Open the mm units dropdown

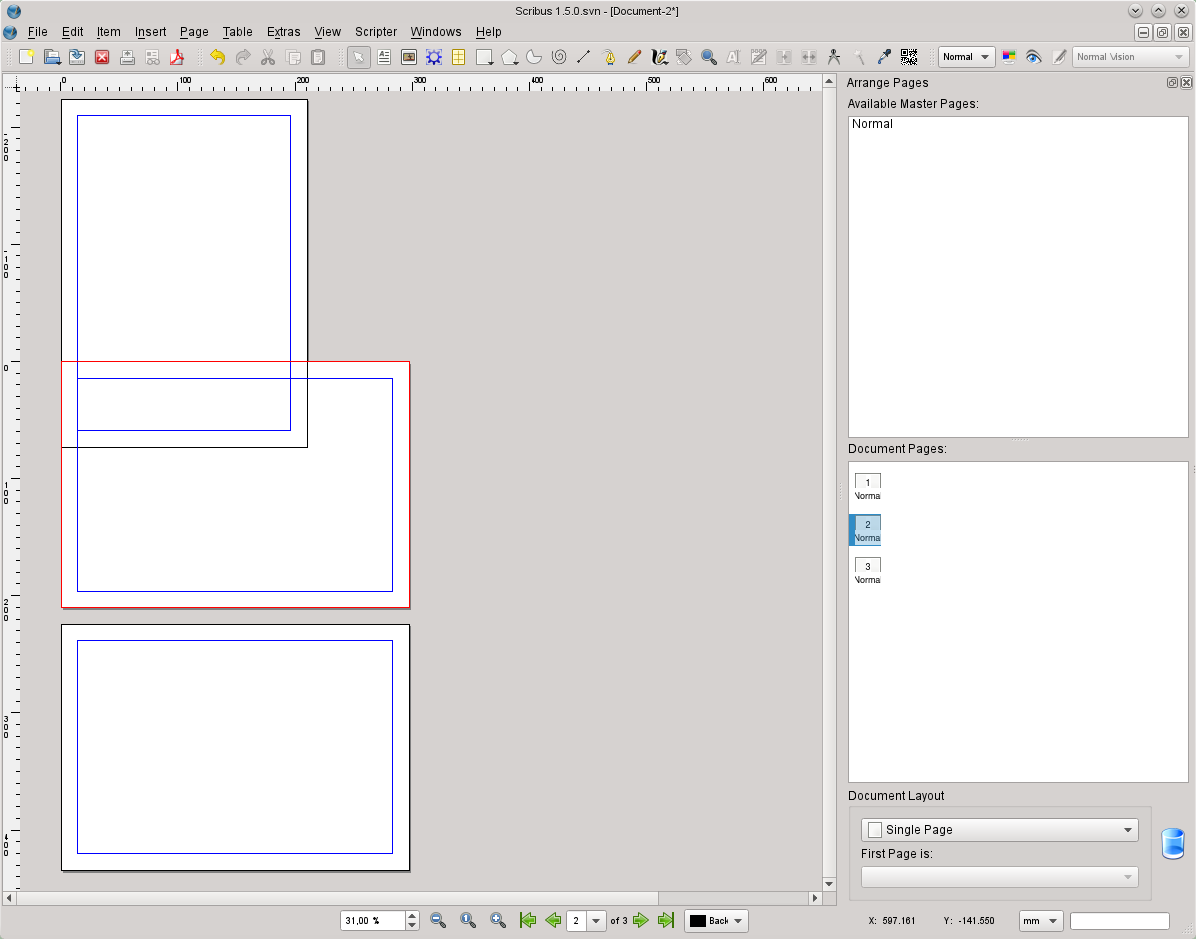pyautogui.click(x=1040, y=921)
